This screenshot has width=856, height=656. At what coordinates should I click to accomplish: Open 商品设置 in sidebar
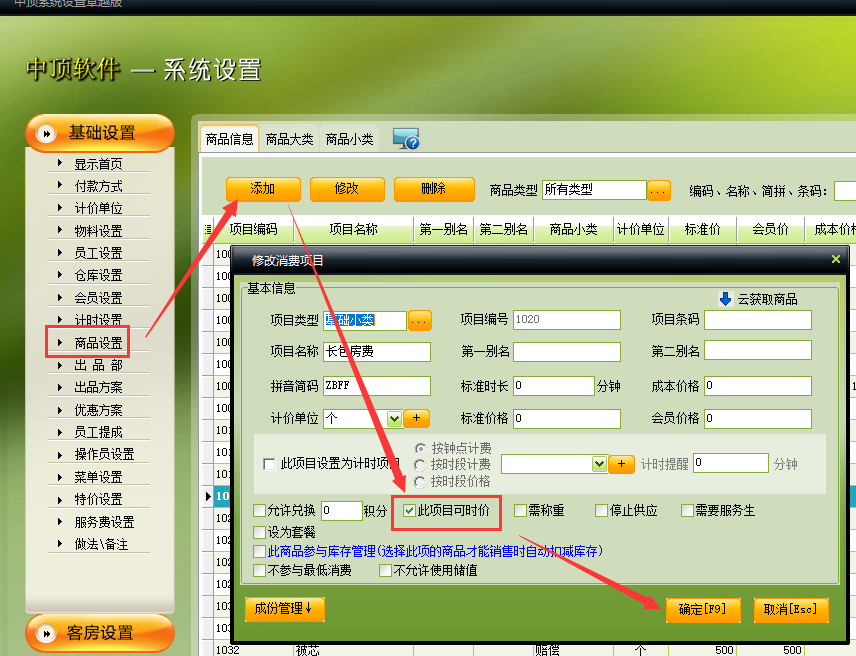pyautogui.click(x=99, y=343)
